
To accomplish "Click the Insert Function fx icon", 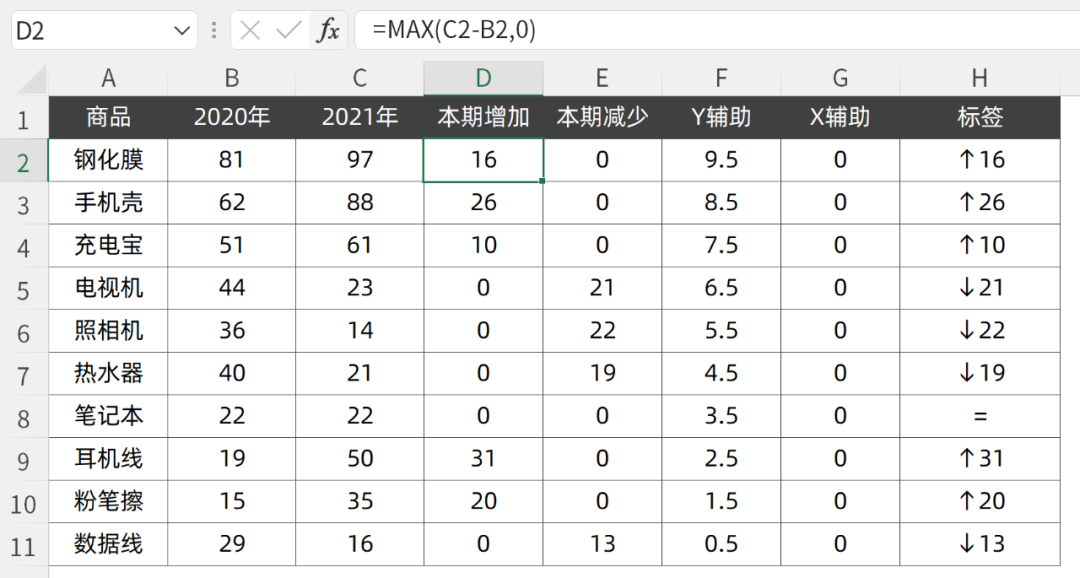I will [x=328, y=31].
